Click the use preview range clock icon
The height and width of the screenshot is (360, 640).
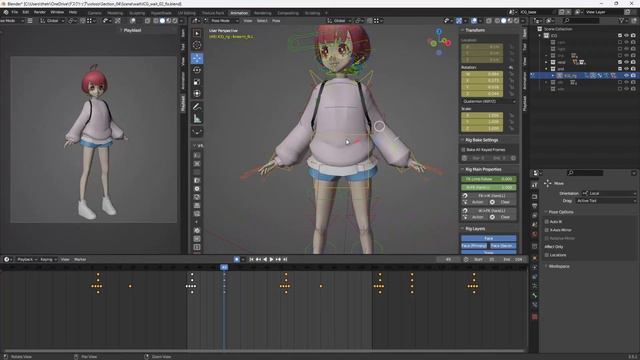tap(466, 260)
